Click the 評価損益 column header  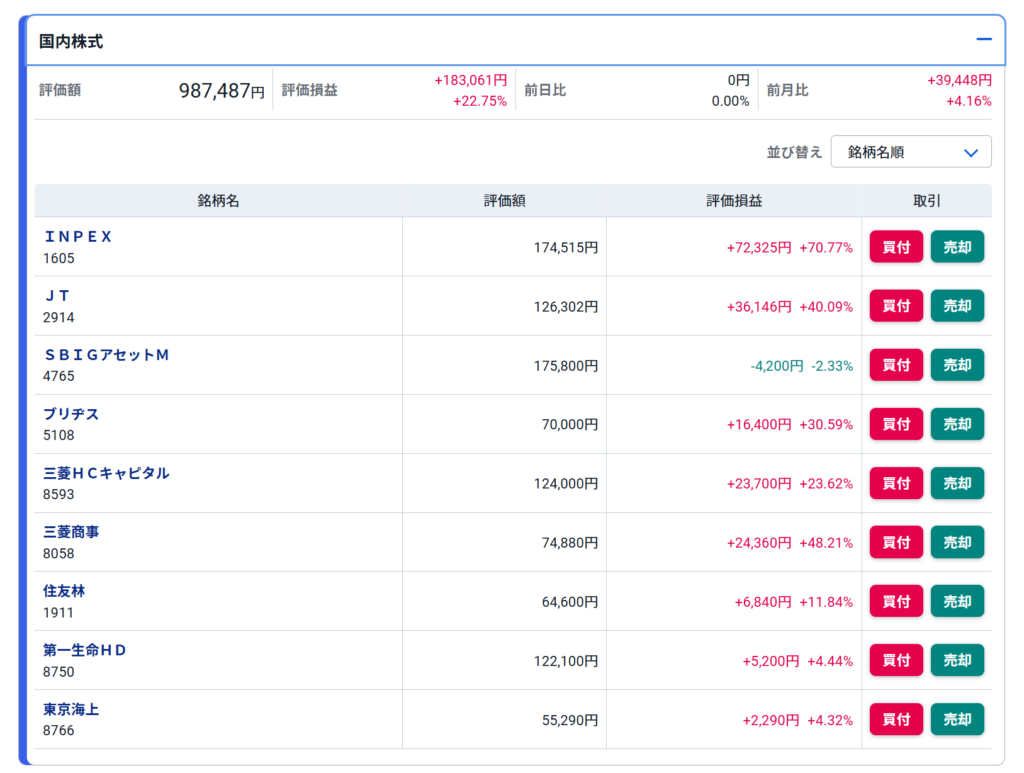coord(733,201)
